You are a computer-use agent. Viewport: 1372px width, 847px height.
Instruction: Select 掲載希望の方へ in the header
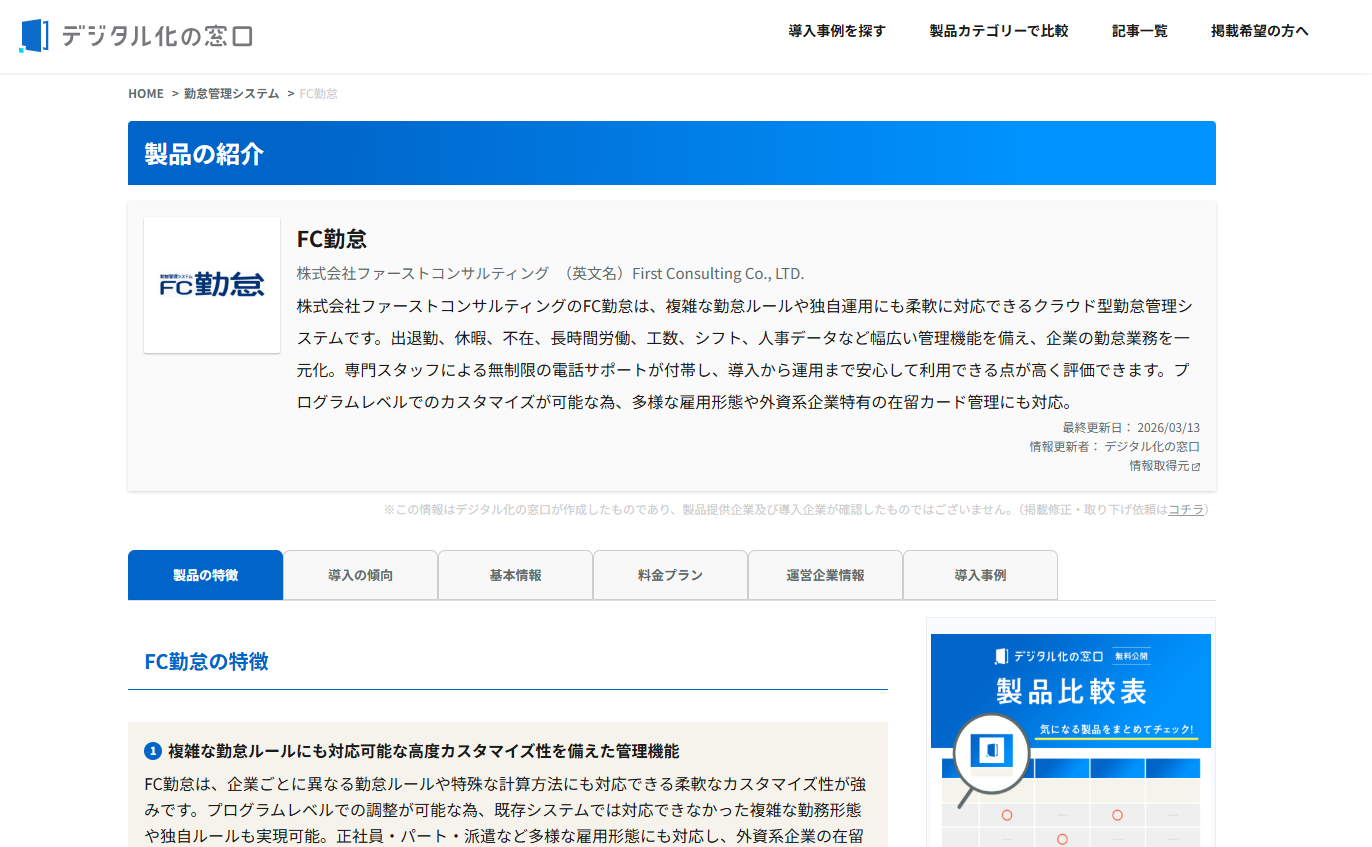click(x=1259, y=31)
